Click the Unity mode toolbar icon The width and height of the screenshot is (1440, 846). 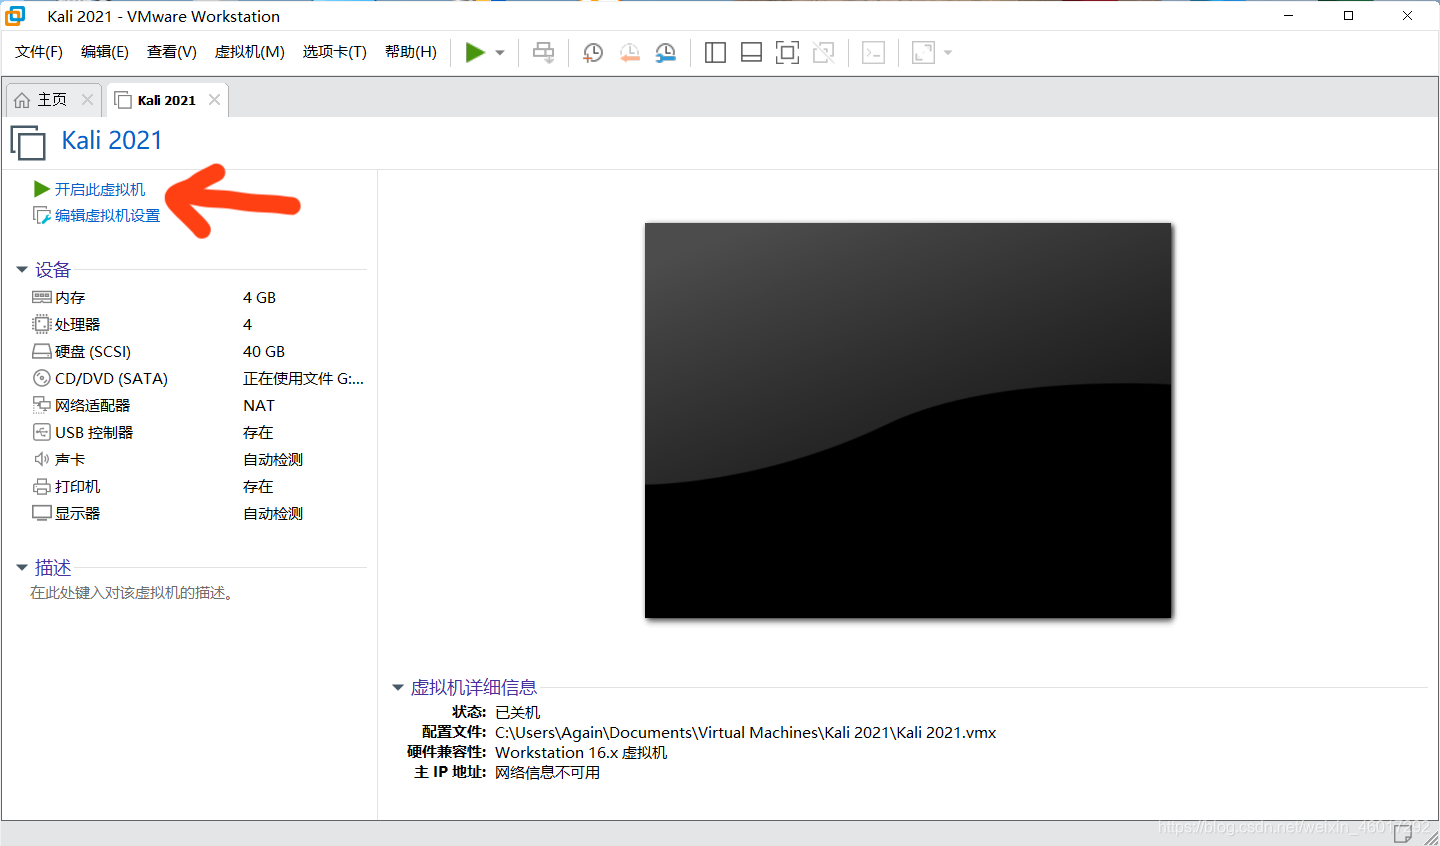pyautogui.click(x=823, y=53)
